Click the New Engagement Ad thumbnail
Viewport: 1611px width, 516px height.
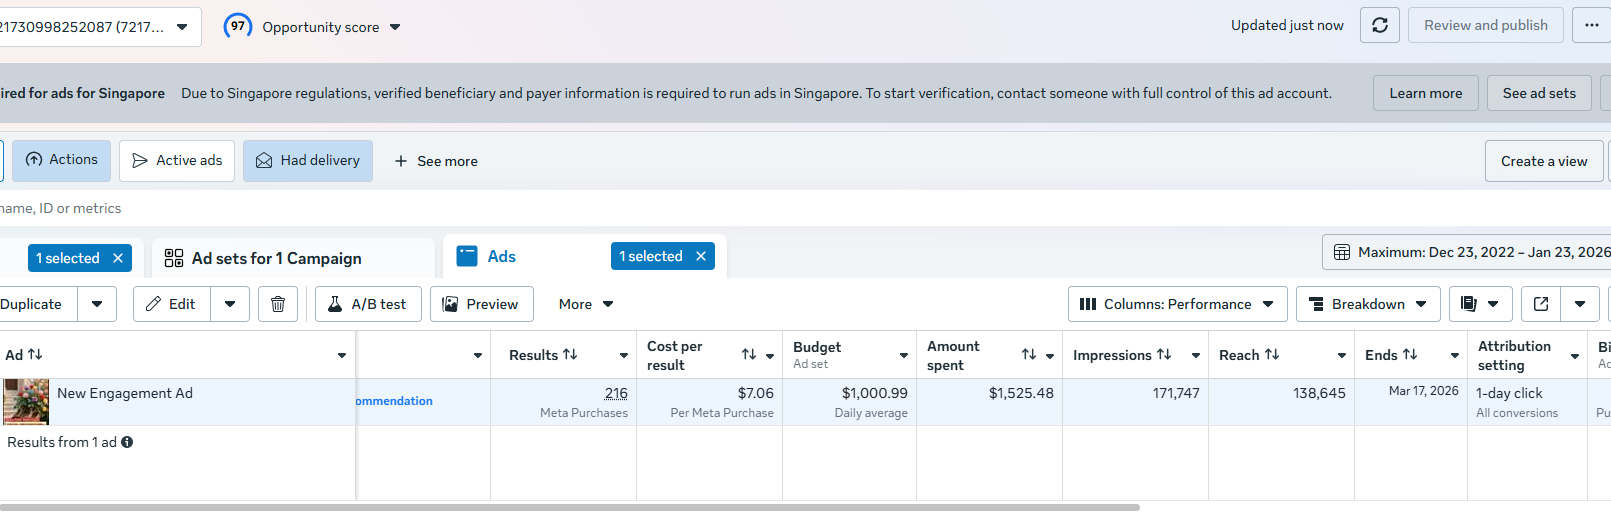(x=26, y=402)
